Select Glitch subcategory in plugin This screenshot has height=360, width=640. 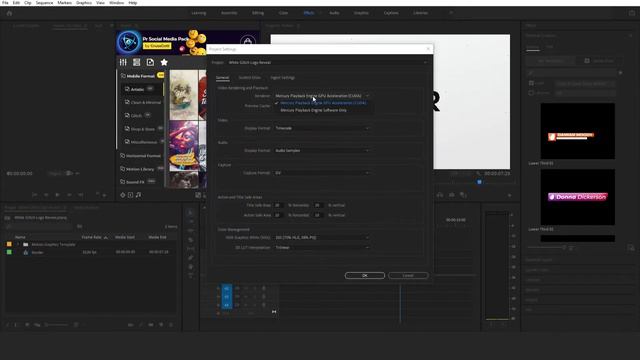[137, 116]
